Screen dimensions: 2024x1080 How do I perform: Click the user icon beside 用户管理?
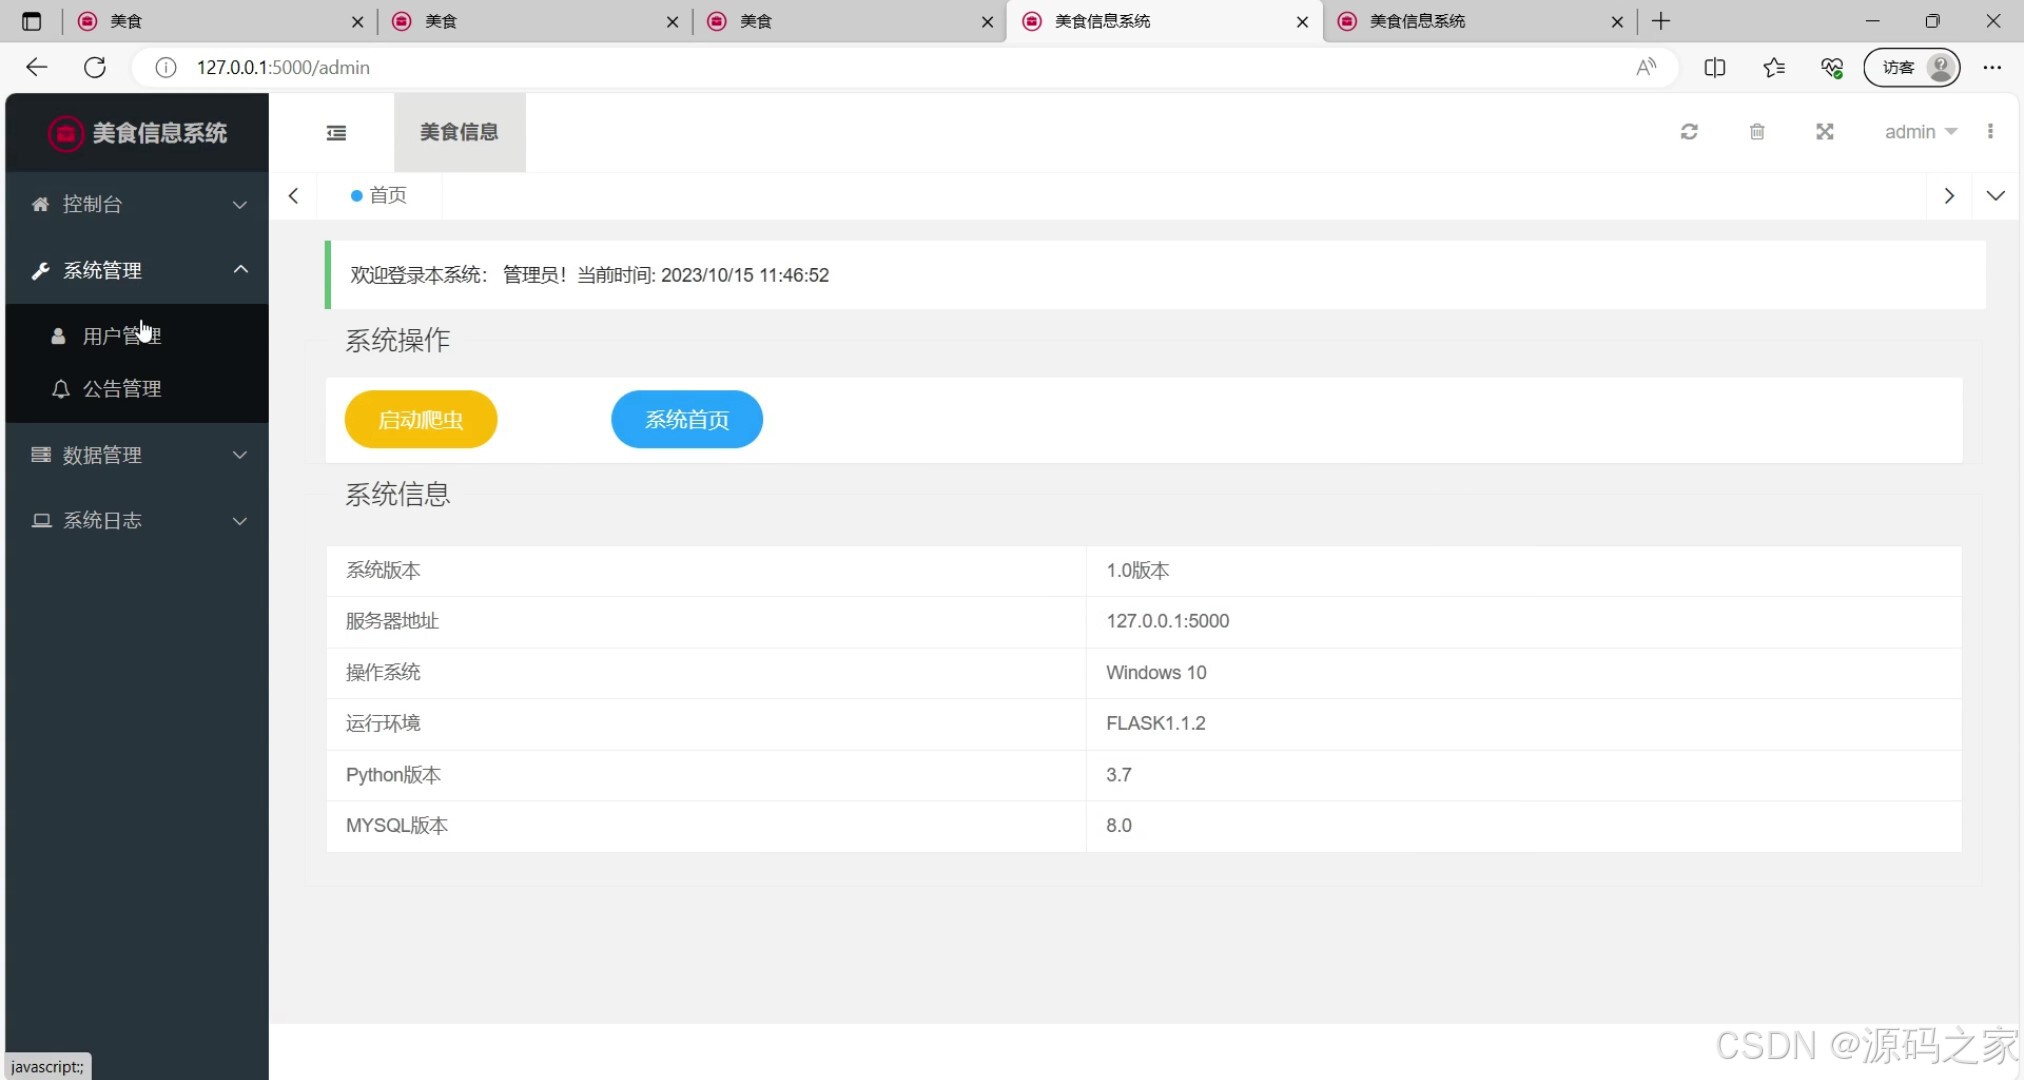(58, 336)
